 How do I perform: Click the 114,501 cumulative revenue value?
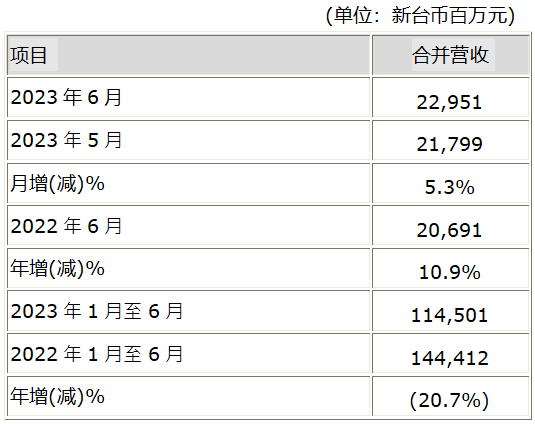tap(449, 315)
